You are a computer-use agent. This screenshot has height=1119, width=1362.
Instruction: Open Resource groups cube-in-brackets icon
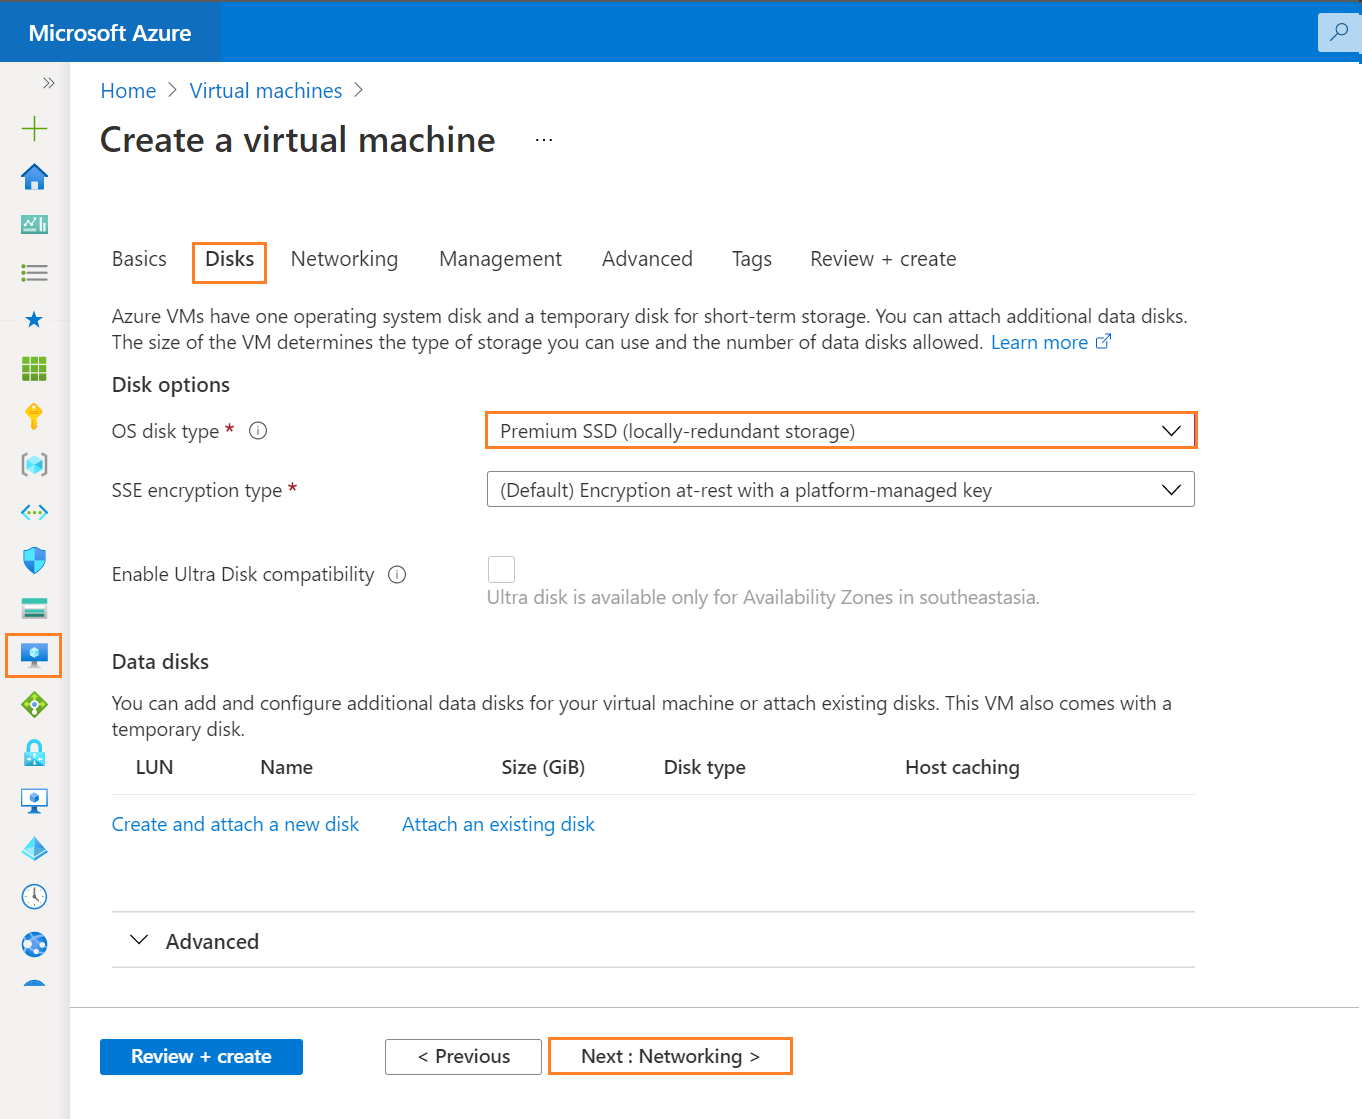(x=34, y=464)
